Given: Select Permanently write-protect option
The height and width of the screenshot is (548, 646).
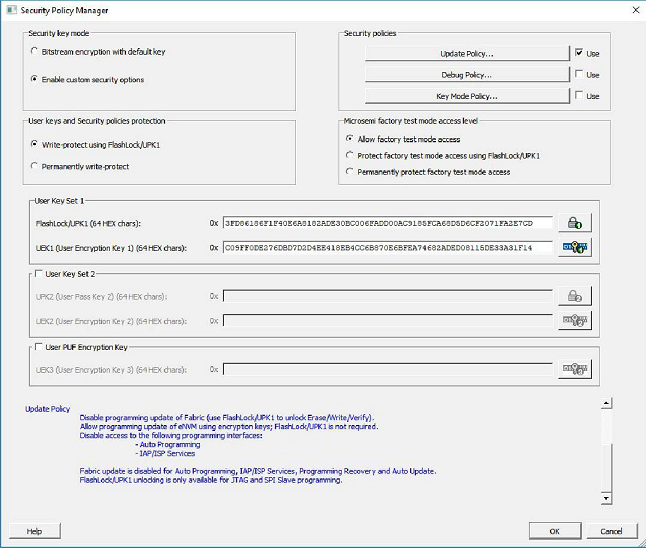Looking at the screenshot, I should coord(35,166).
